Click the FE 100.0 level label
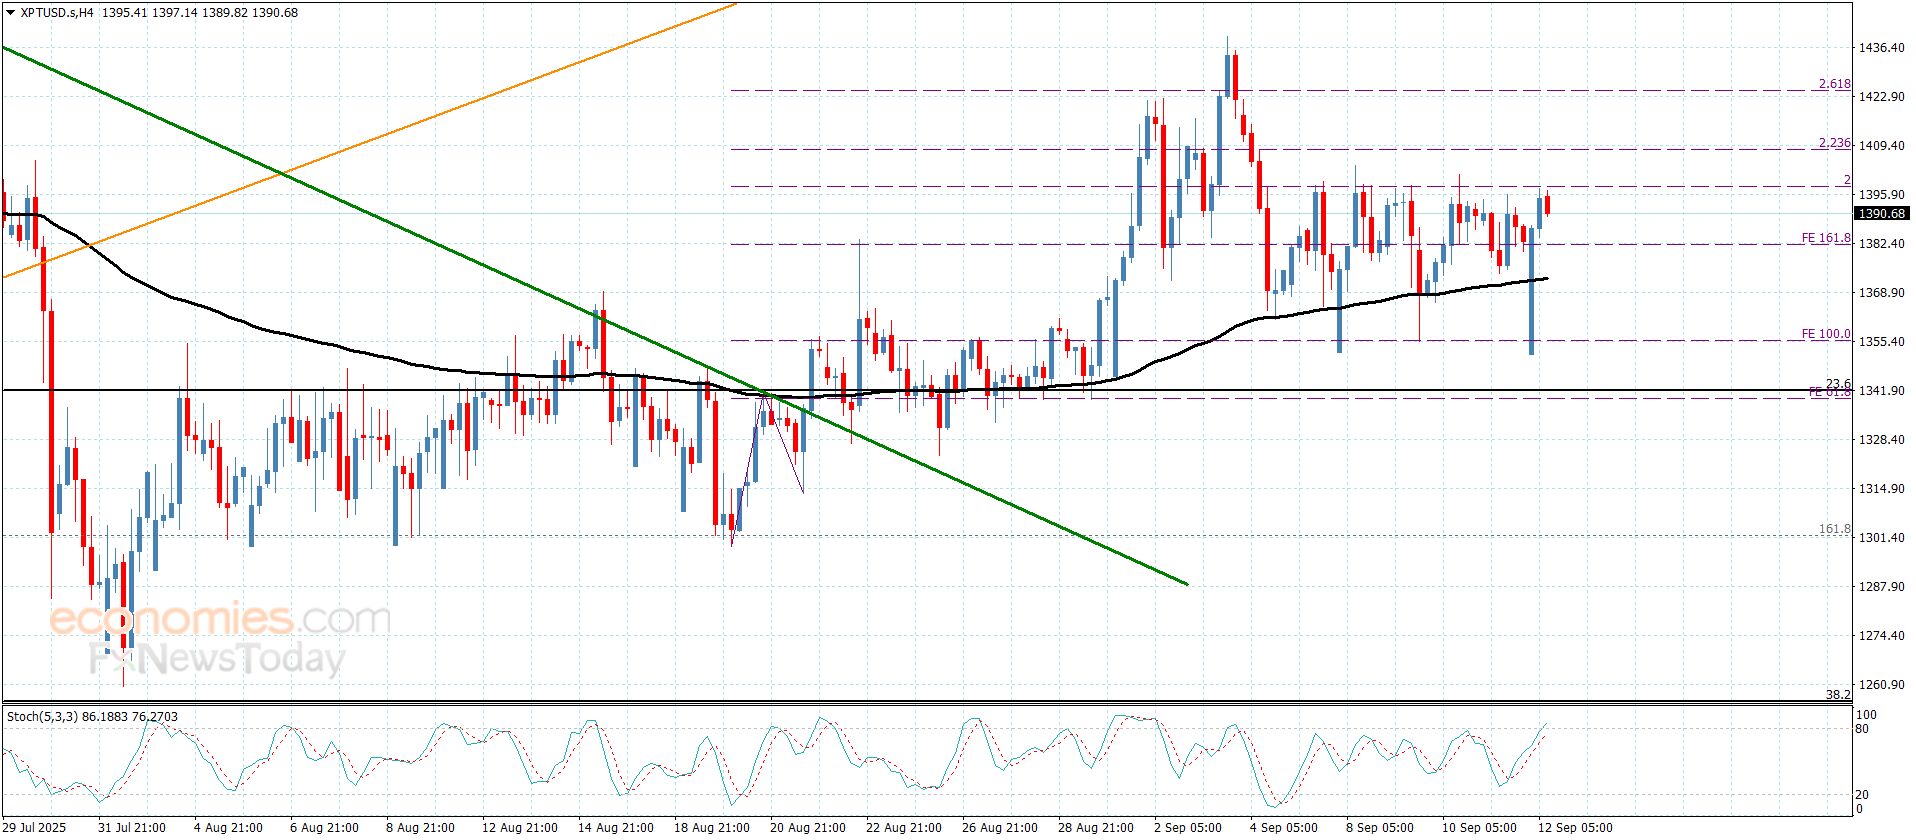 coord(1825,334)
